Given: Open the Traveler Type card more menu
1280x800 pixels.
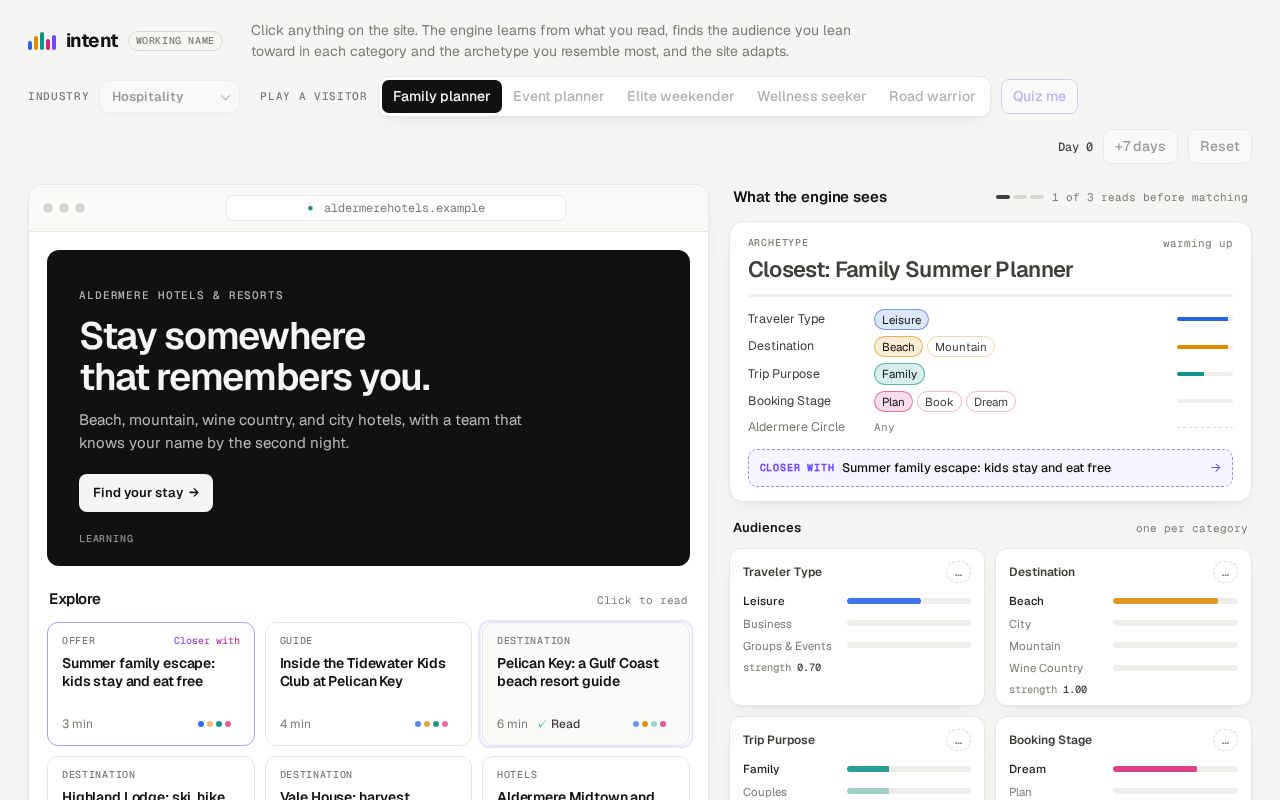Looking at the screenshot, I should coord(958,572).
